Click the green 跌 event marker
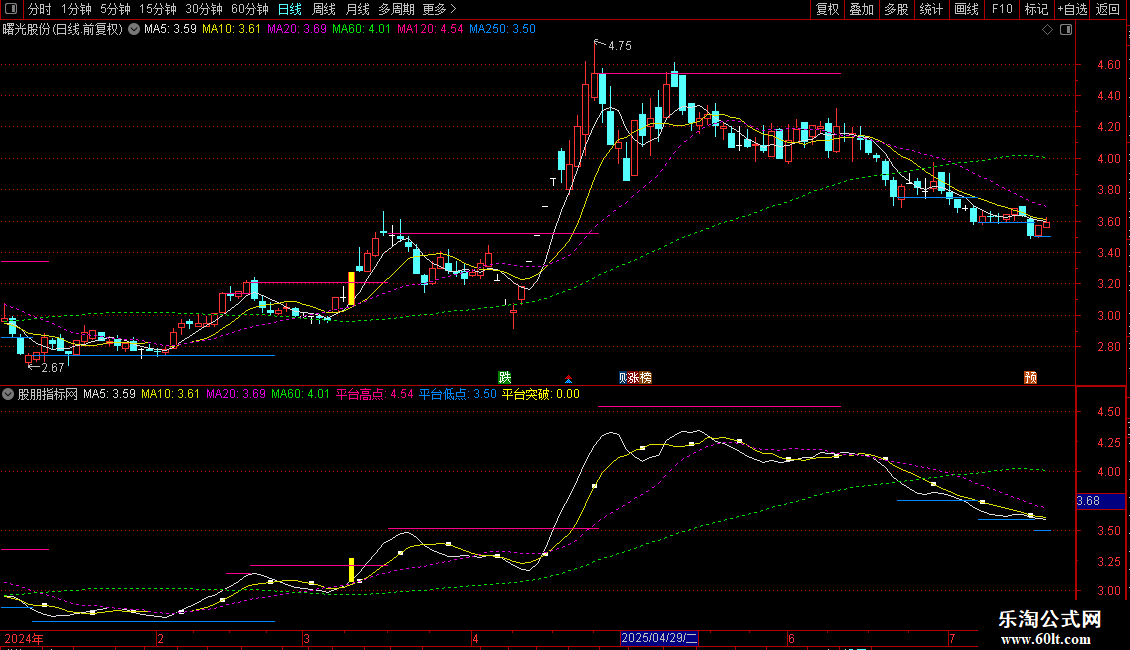The image size is (1130, 650). coord(504,378)
